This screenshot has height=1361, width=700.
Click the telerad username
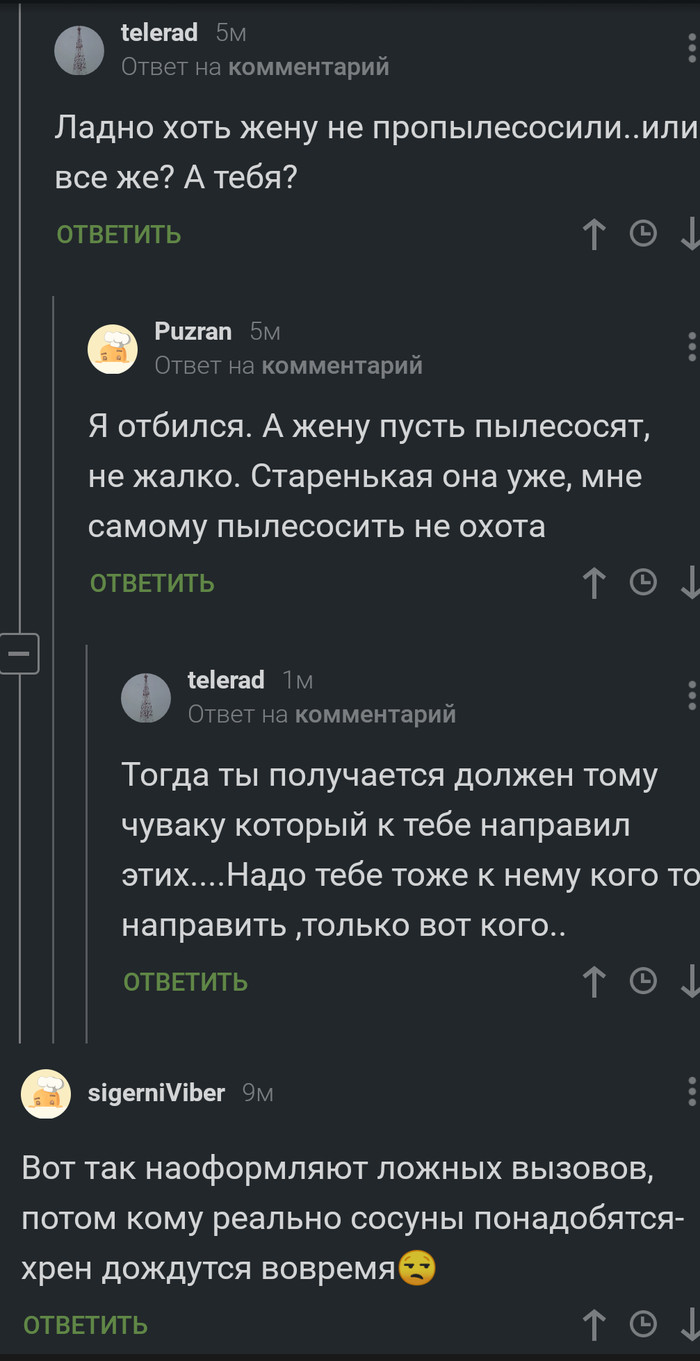pyautogui.click(x=159, y=31)
